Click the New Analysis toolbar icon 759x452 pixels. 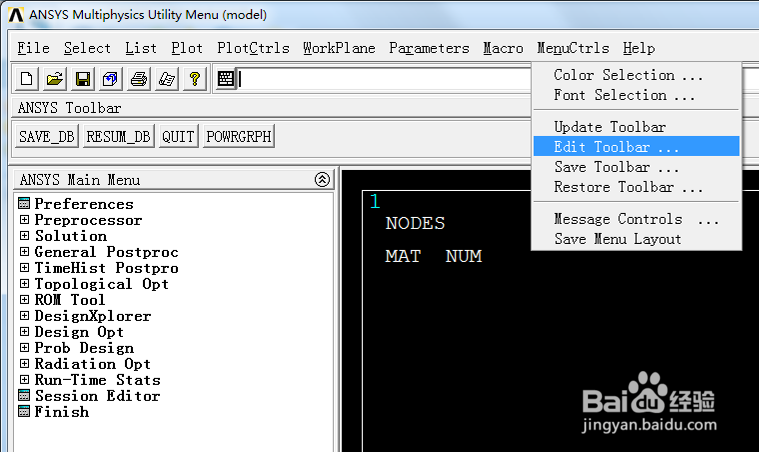(x=27, y=79)
